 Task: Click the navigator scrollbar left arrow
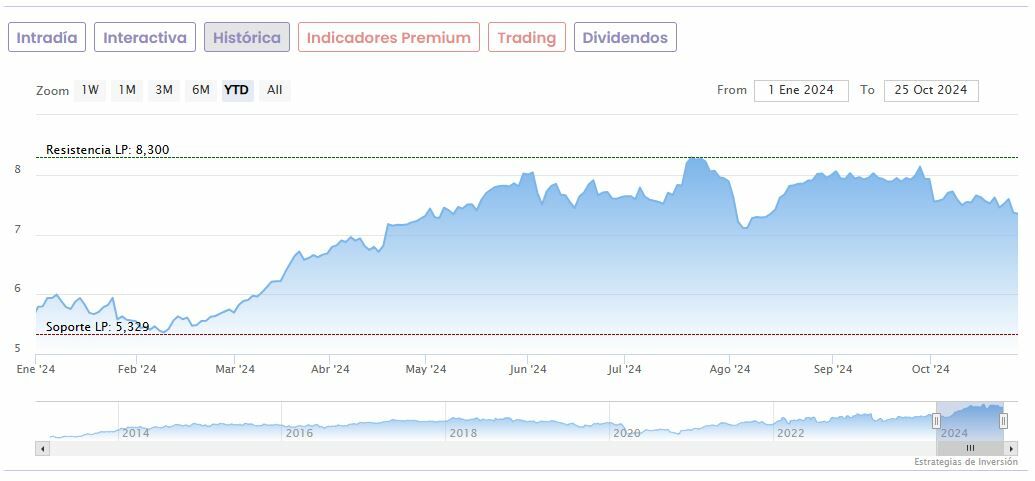(x=42, y=448)
